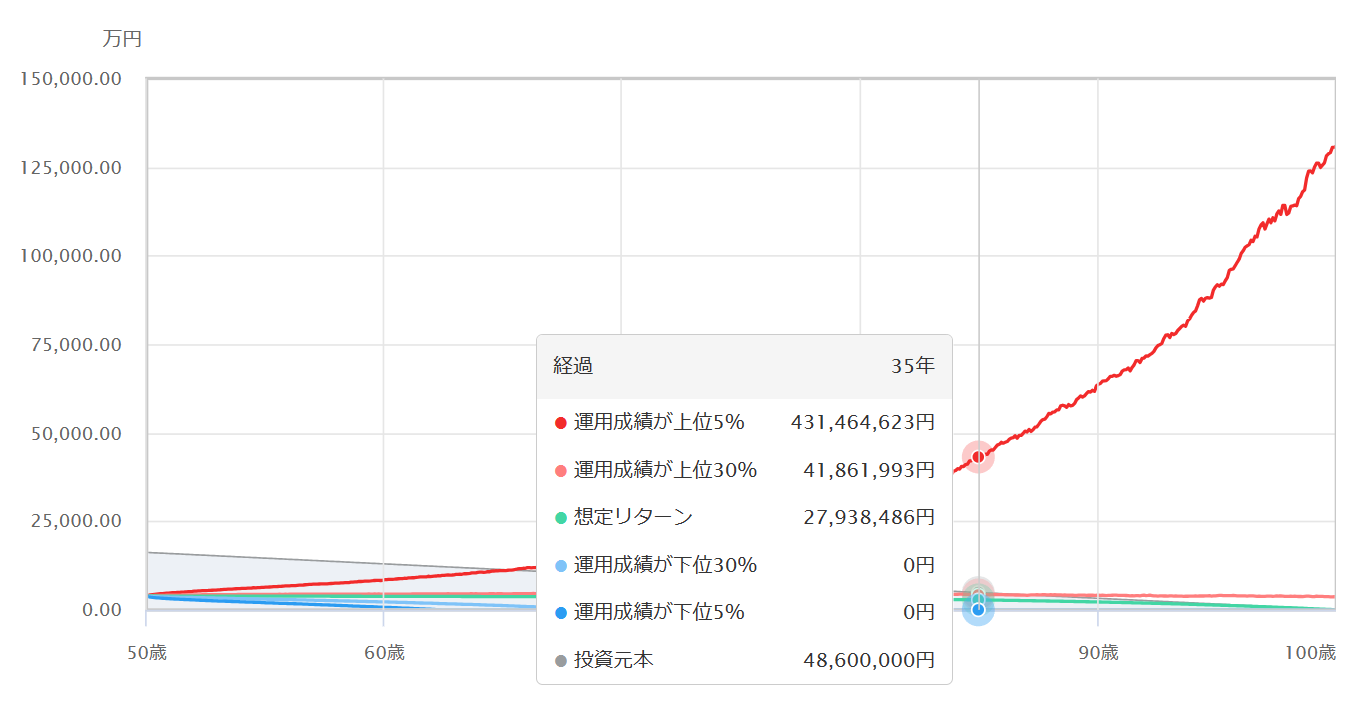1369x721 pixels.
Task: Click the 万円 unit label
Action: [x=122, y=39]
